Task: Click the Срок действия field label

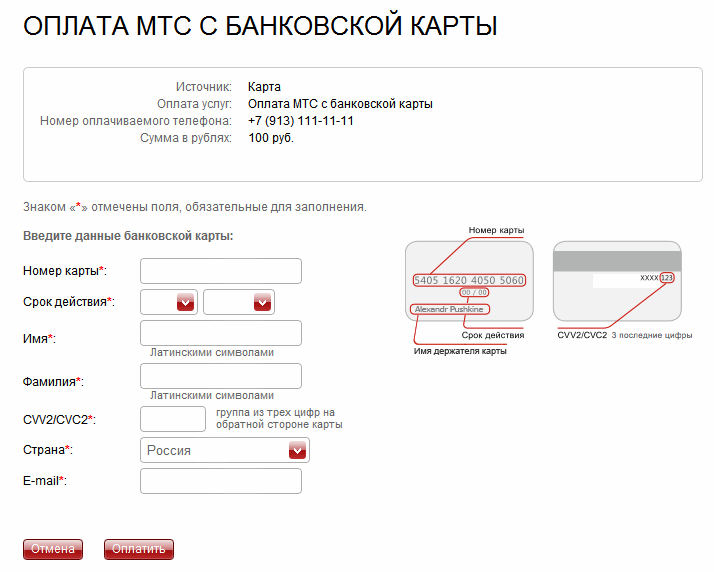Action: point(69,302)
